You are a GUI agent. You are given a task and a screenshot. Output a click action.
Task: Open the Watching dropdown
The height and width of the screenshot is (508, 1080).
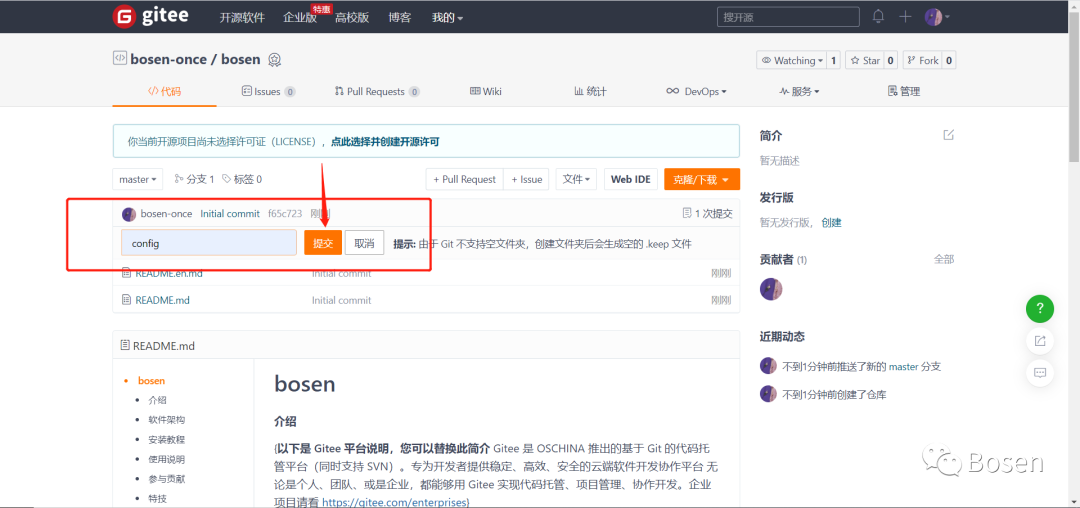pos(792,61)
